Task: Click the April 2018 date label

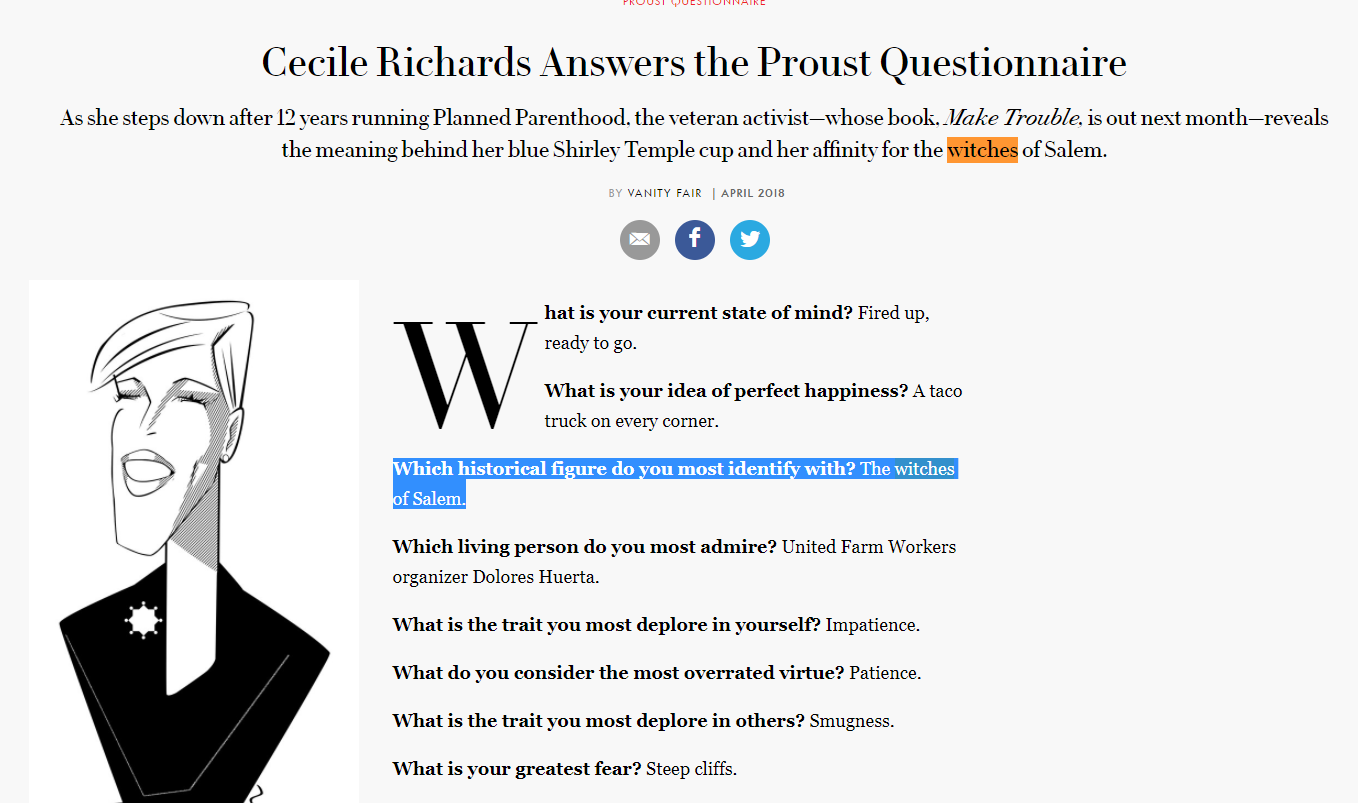Action: [753, 193]
